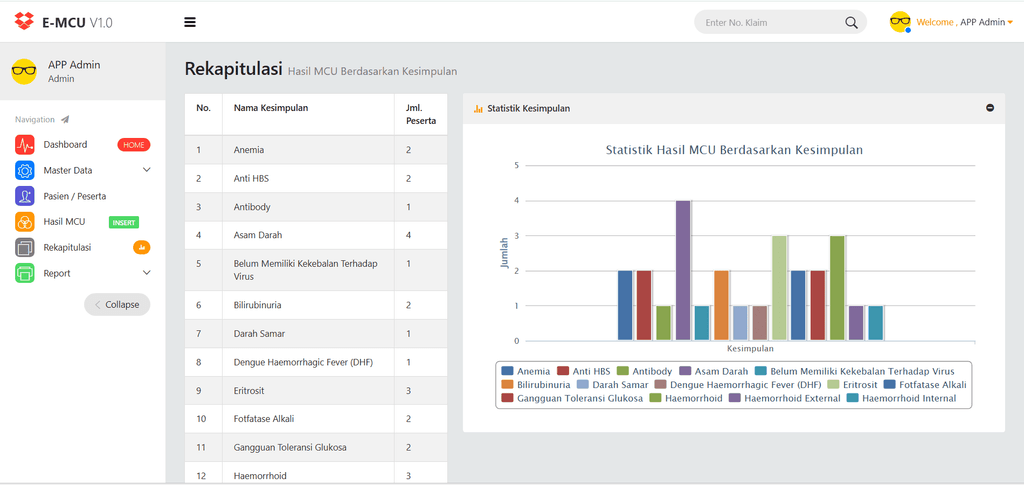Click the Collapse sidebar button
This screenshot has height=485, width=1024.
pos(117,304)
